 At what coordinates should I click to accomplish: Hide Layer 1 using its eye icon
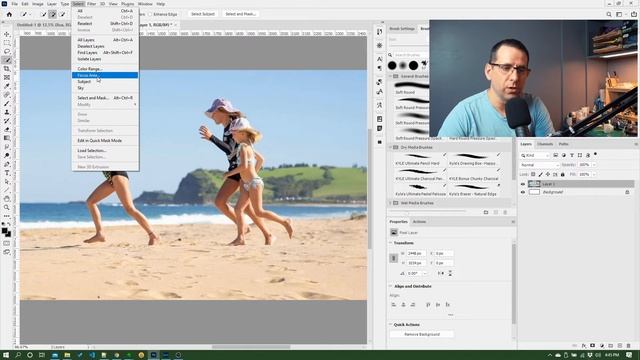[x=523, y=184]
